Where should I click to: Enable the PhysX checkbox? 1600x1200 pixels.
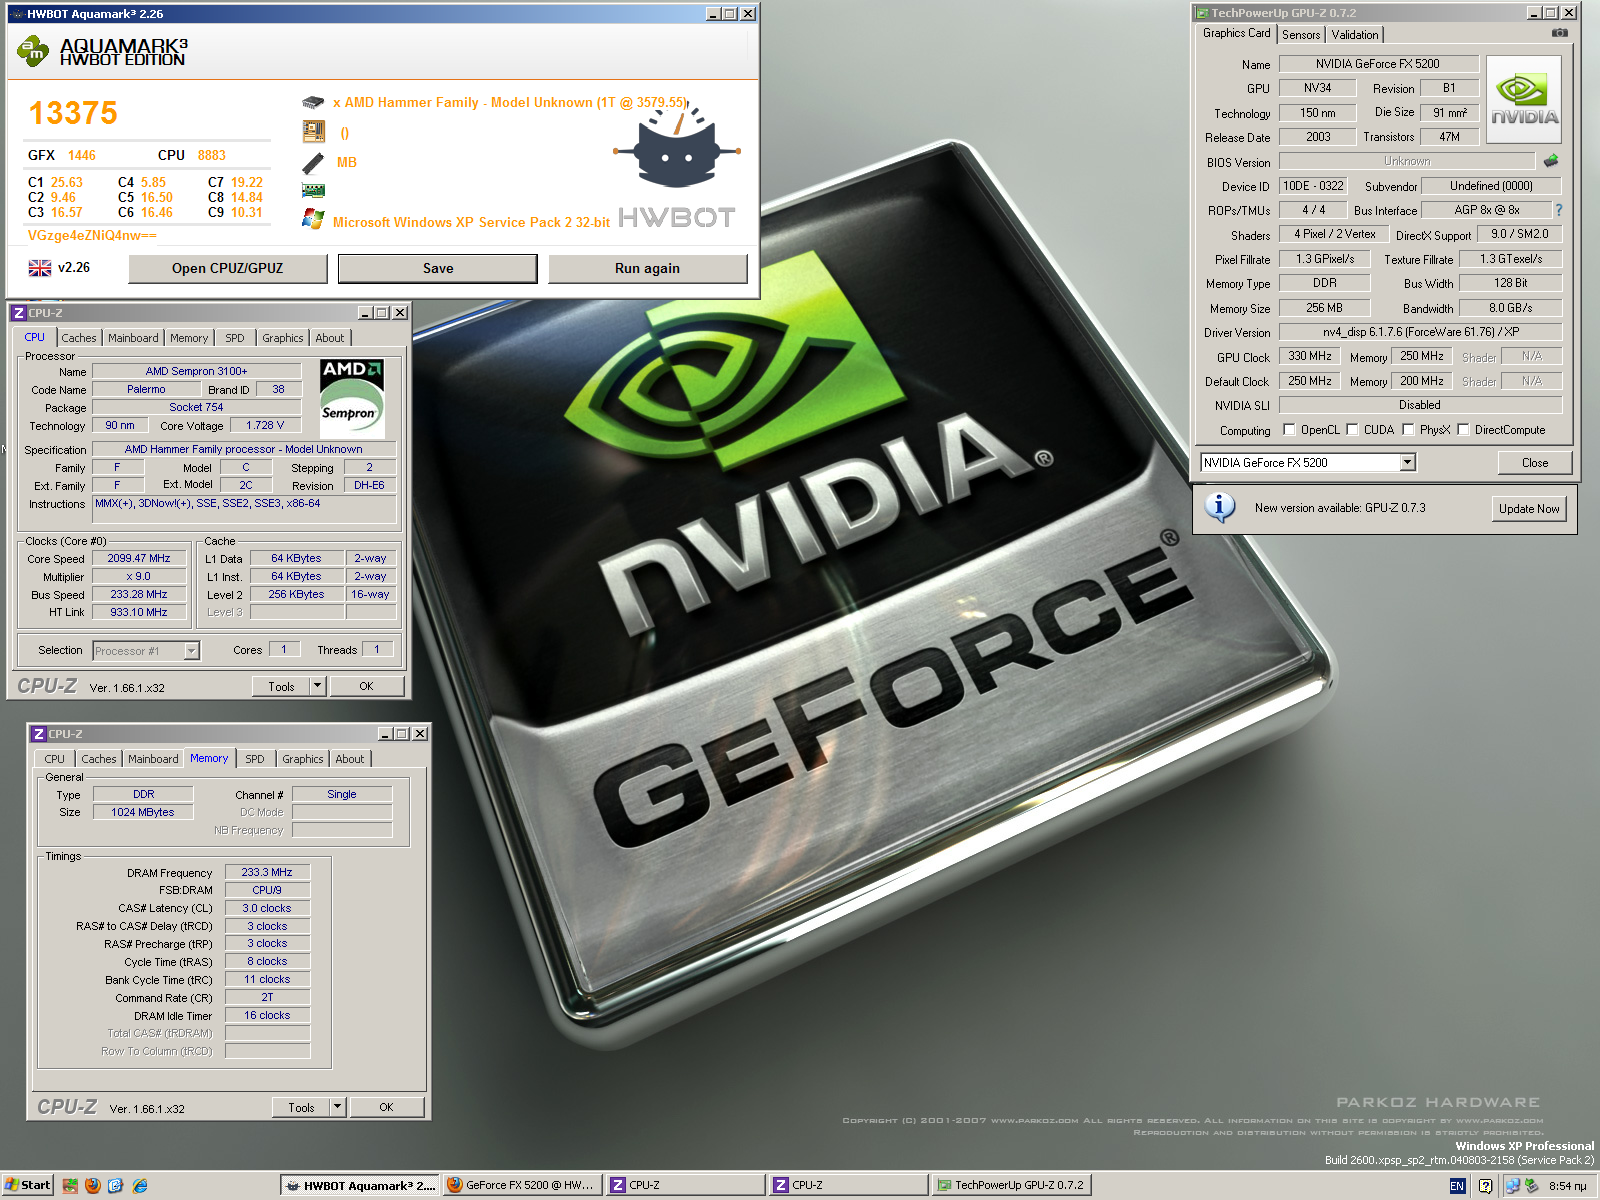click(x=1408, y=430)
